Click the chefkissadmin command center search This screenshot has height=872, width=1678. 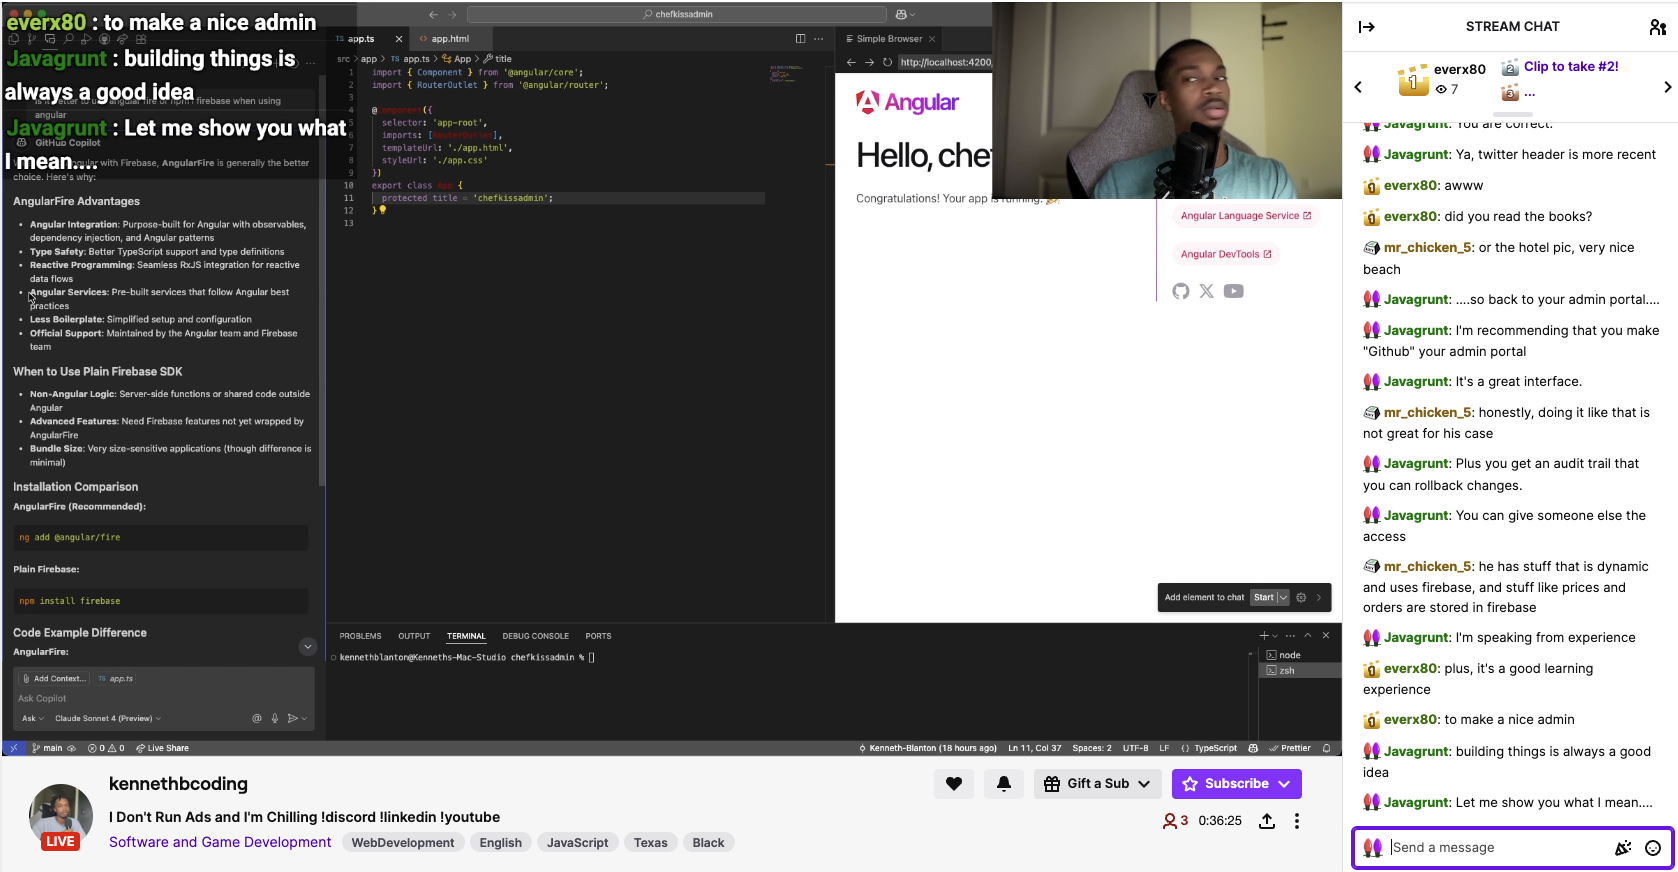pos(677,14)
